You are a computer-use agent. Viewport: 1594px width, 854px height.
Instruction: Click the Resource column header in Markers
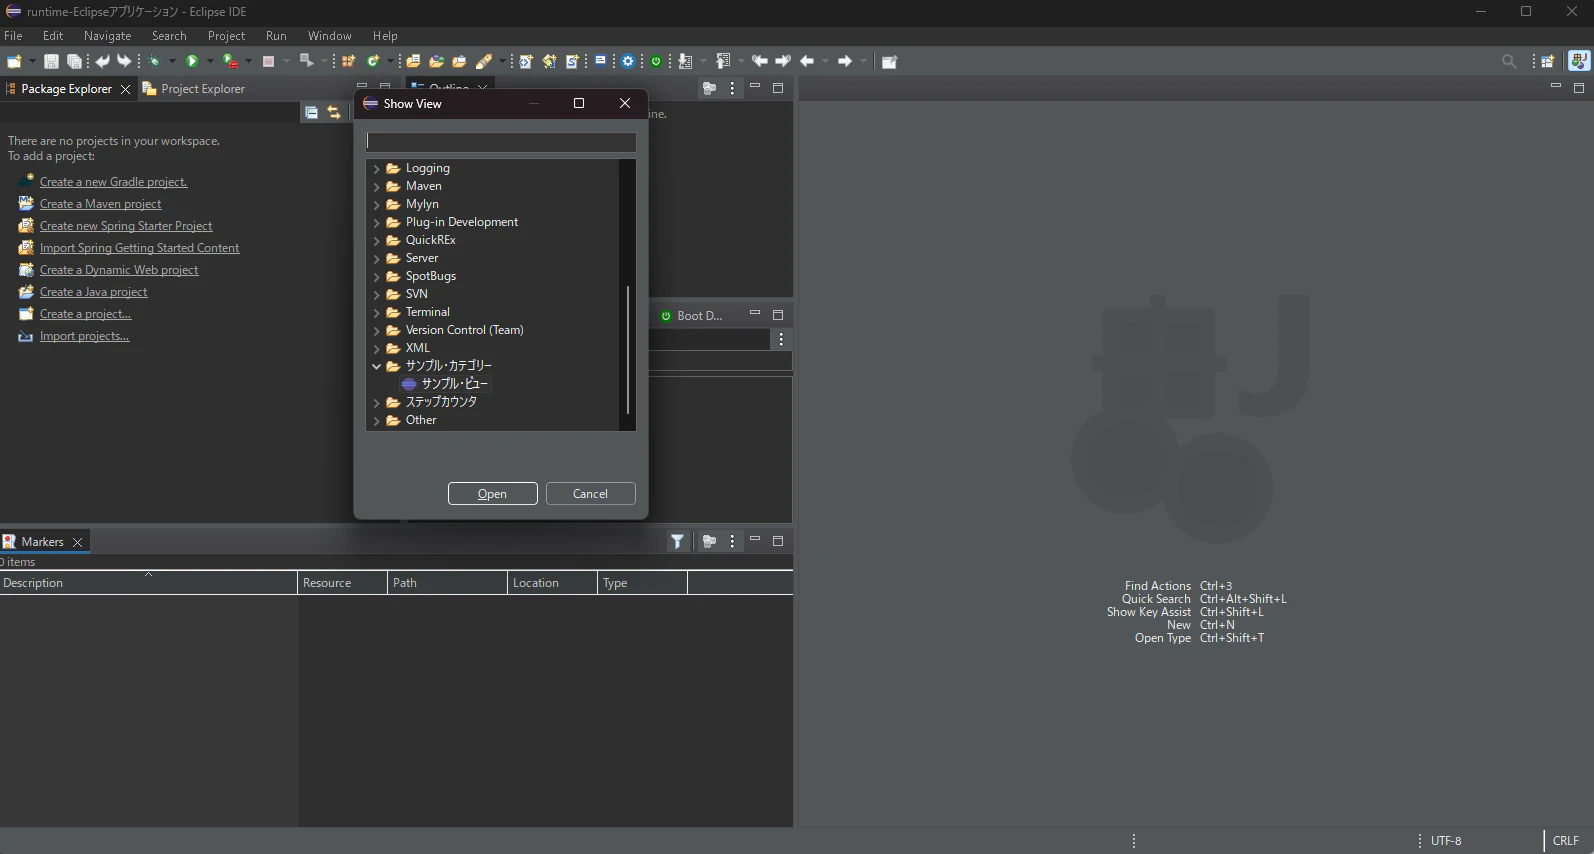tap(342, 583)
